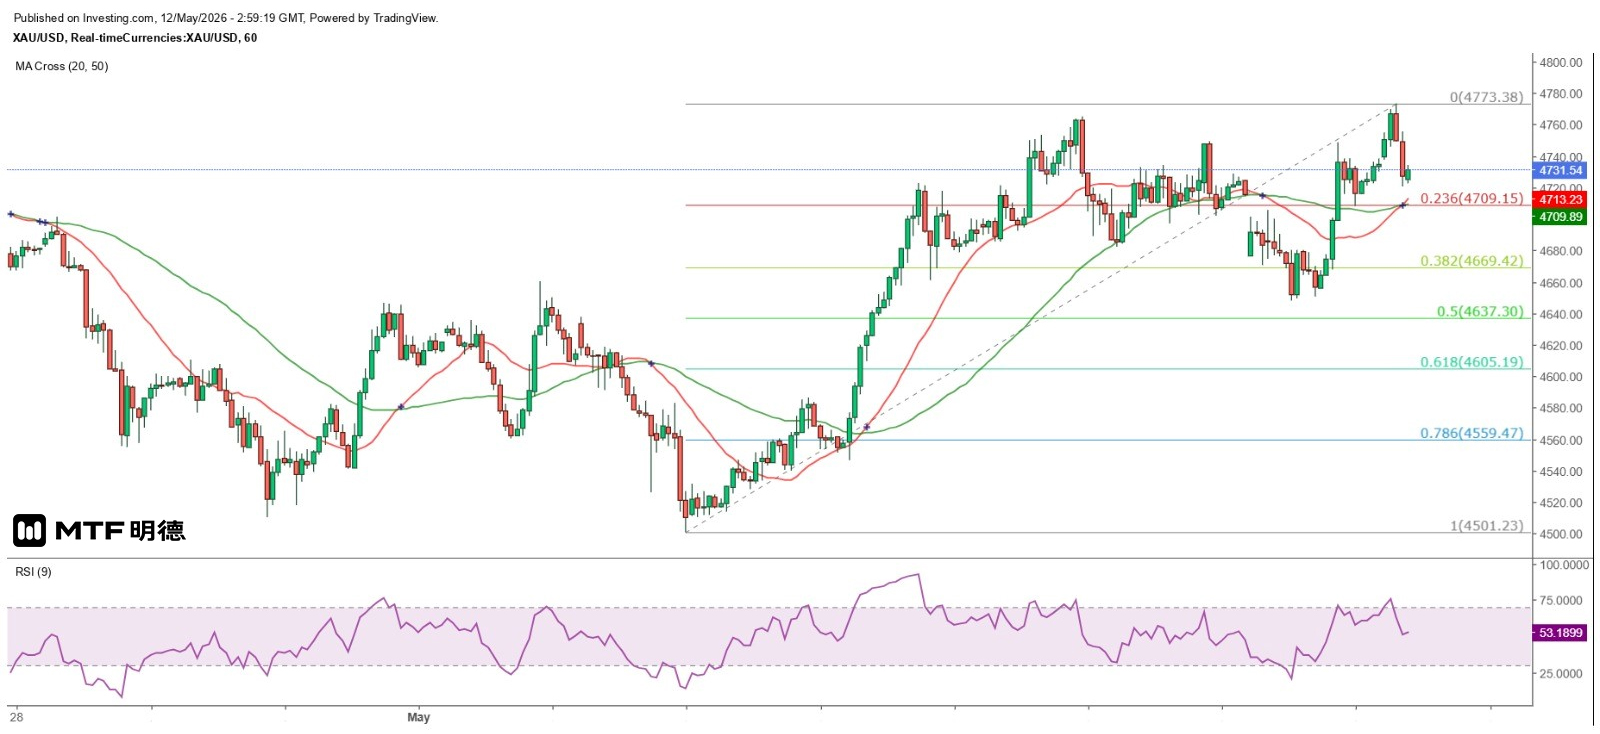Click the 100.0000 RSI axis label
The height and width of the screenshot is (734, 1600).
tap(1564, 565)
